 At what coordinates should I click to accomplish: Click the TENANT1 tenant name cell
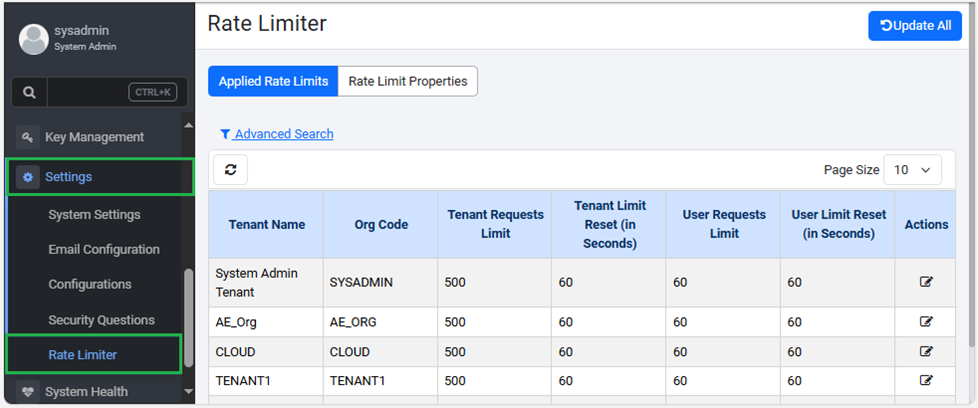coord(266,381)
